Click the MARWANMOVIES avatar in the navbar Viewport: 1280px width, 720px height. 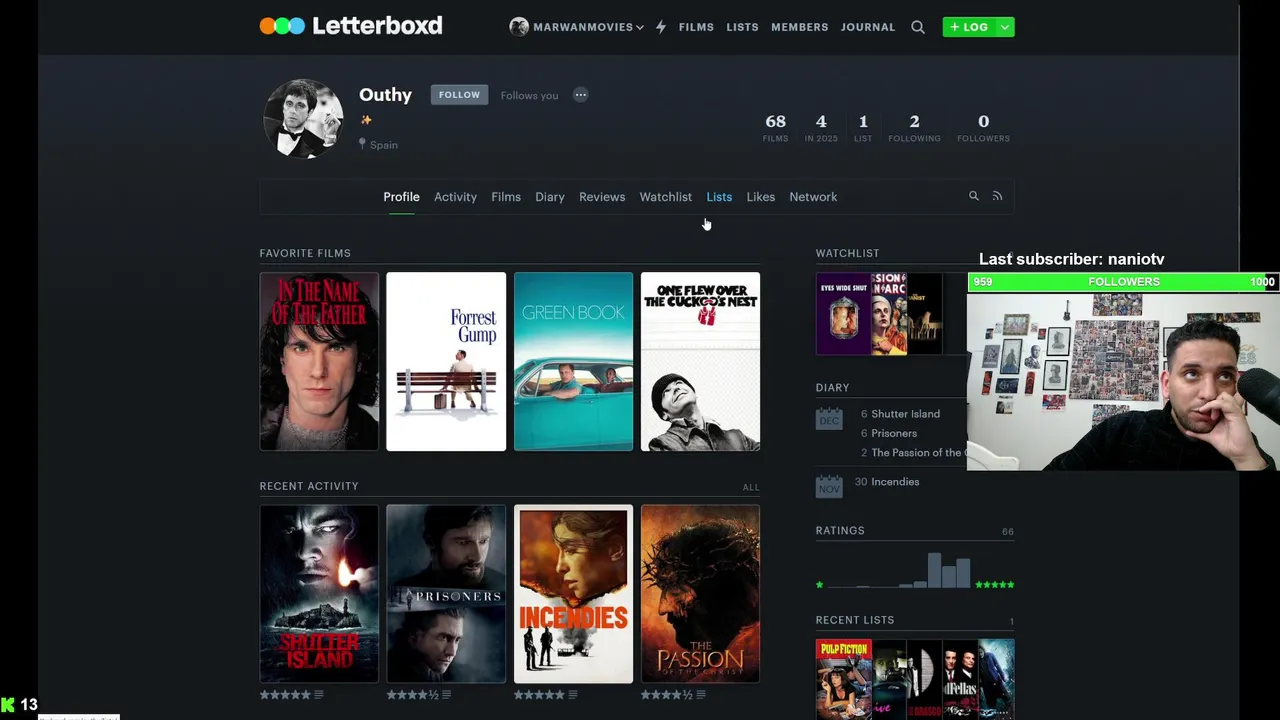[519, 27]
